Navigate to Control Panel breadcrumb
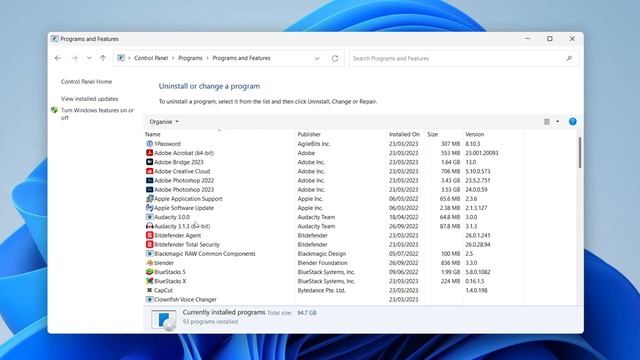640x360 pixels. coord(151,58)
